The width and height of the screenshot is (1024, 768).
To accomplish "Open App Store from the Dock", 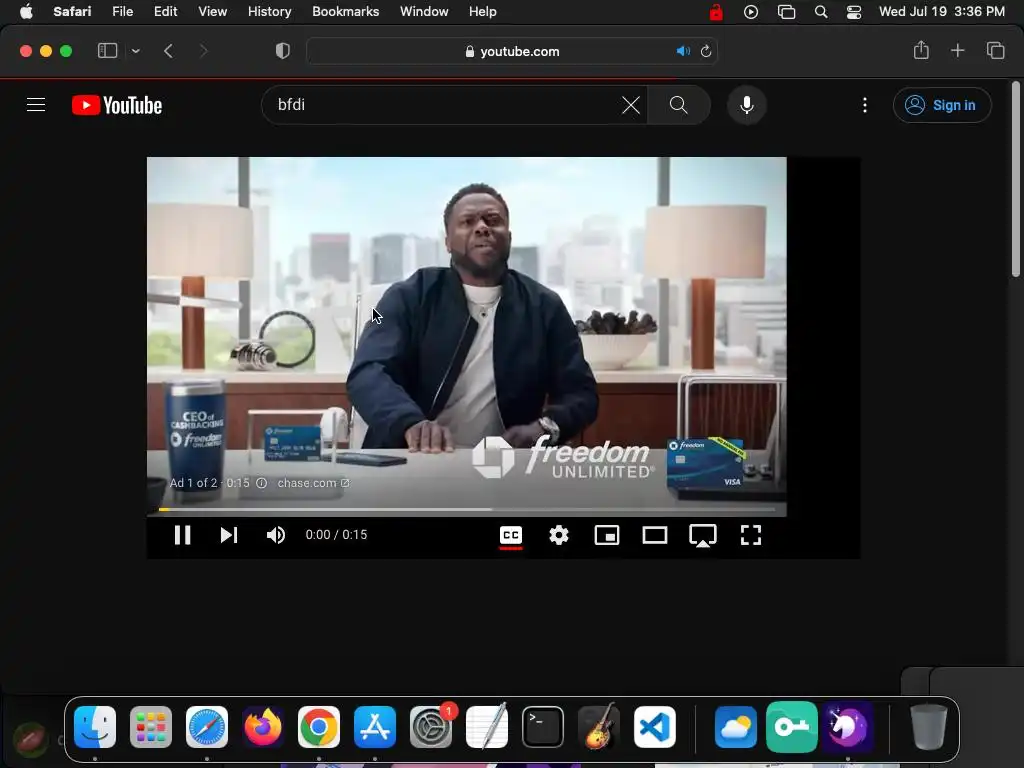I will (x=375, y=727).
